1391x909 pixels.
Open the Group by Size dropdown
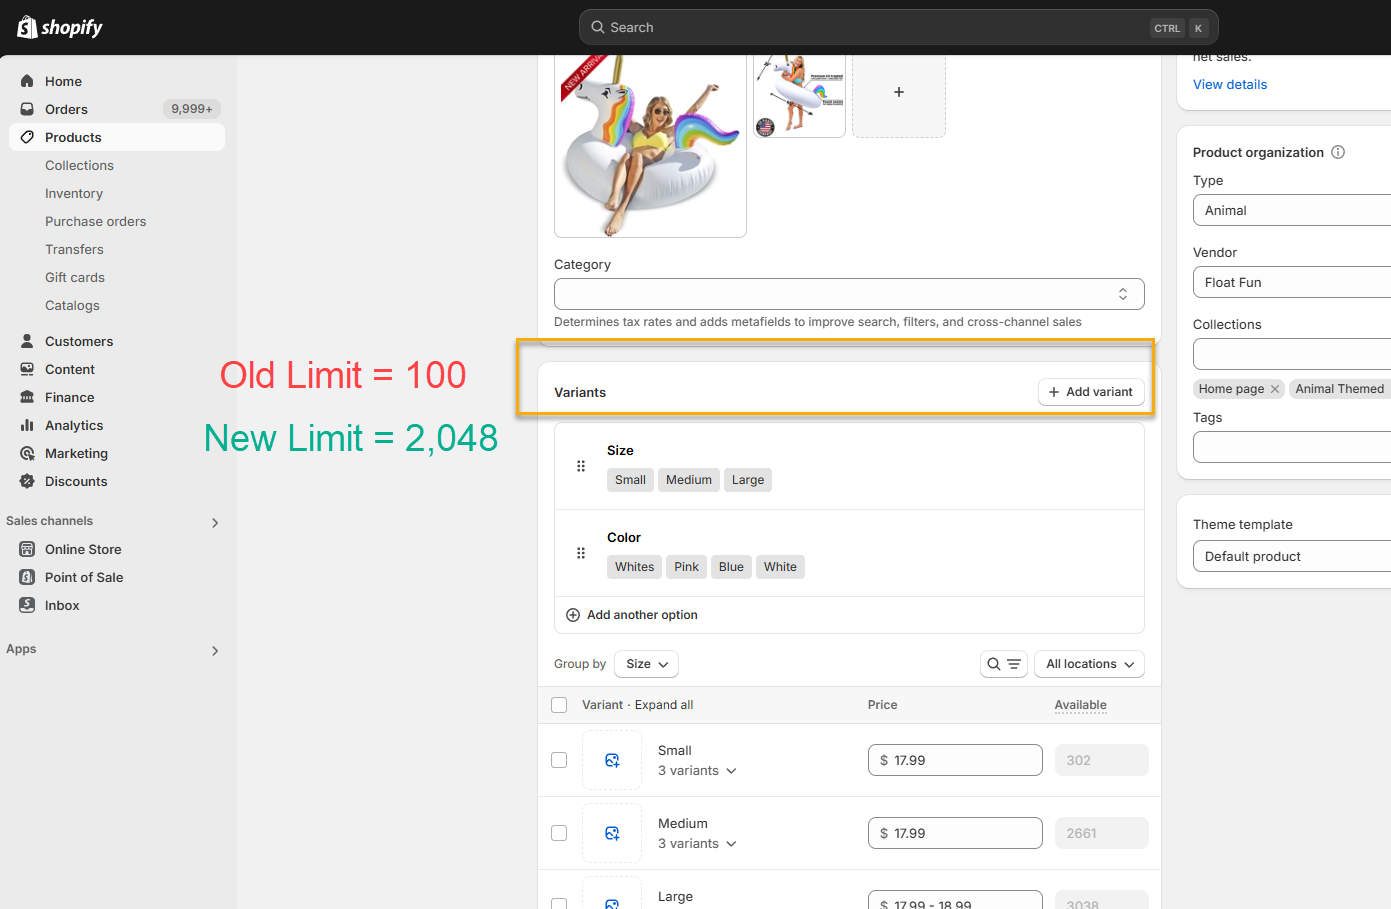646,664
